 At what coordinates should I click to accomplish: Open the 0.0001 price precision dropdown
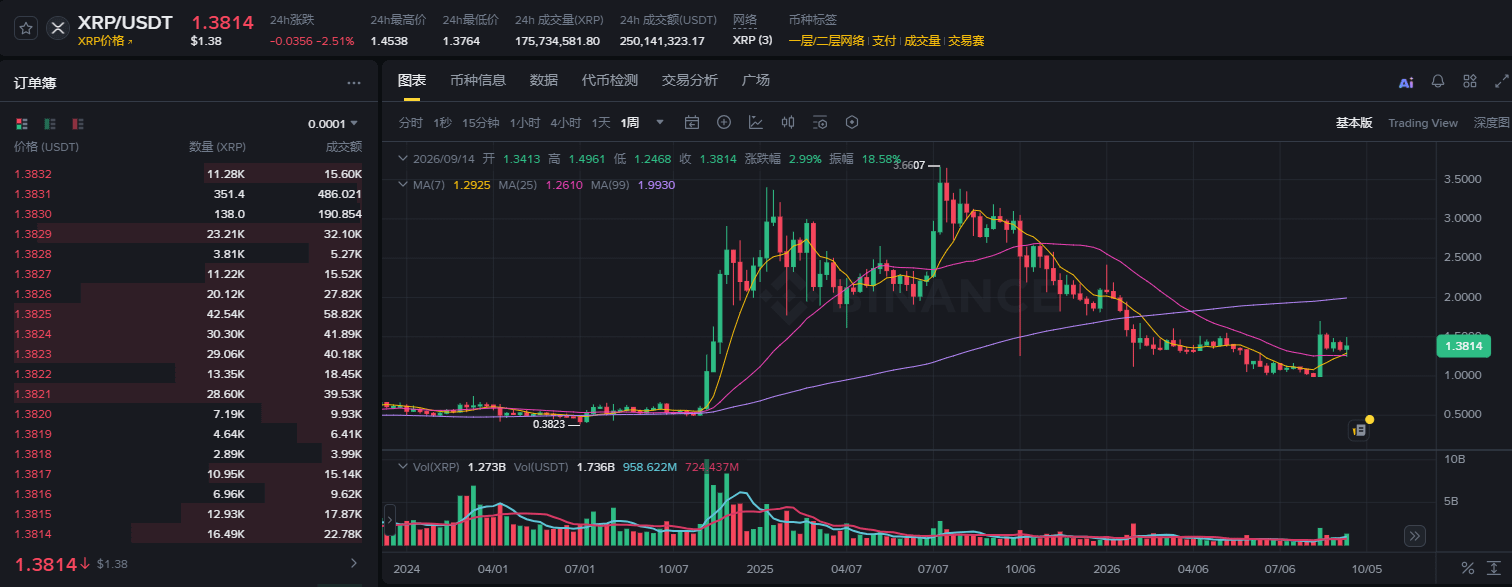pyautogui.click(x=333, y=124)
